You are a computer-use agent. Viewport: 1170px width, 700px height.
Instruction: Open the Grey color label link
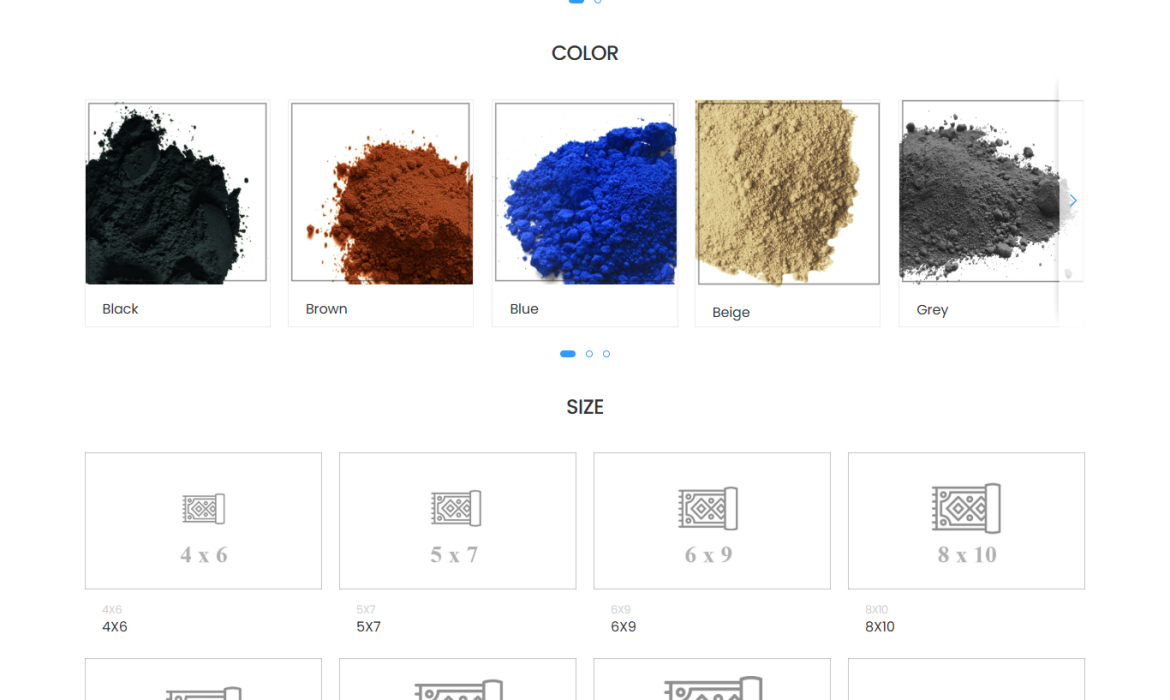coord(932,310)
